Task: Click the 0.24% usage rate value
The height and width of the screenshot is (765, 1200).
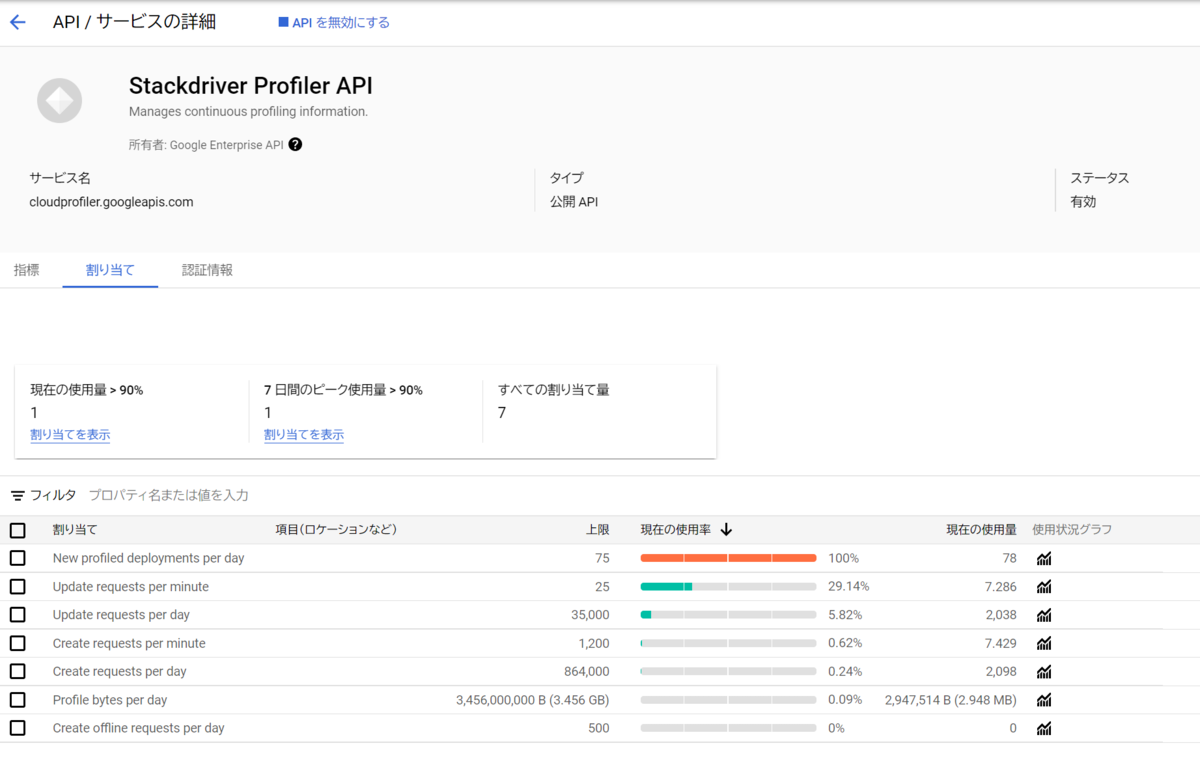Action: coord(845,671)
